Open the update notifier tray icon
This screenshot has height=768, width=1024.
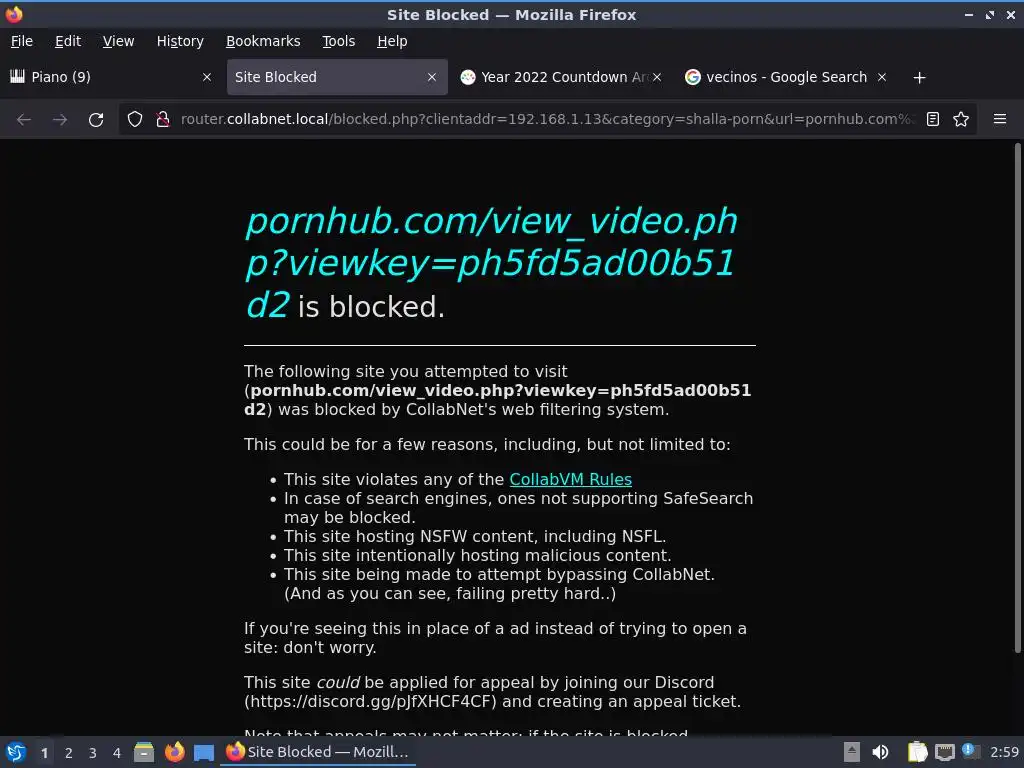[x=971, y=751]
